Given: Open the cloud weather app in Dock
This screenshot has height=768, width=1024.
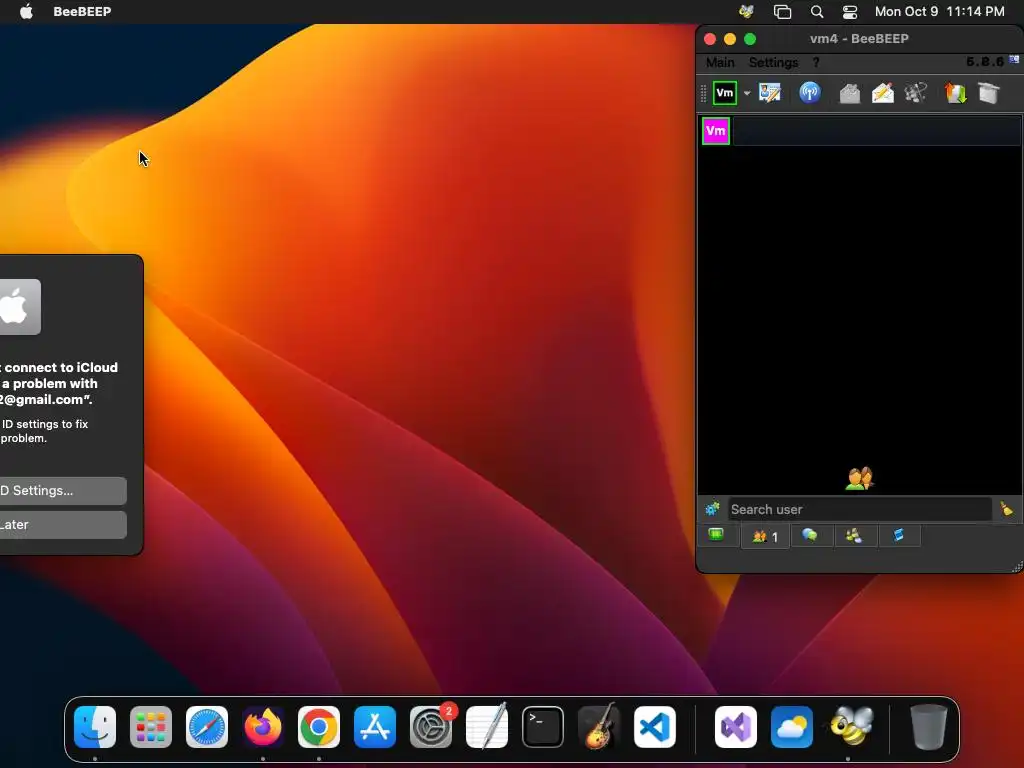Looking at the screenshot, I should point(792,727).
